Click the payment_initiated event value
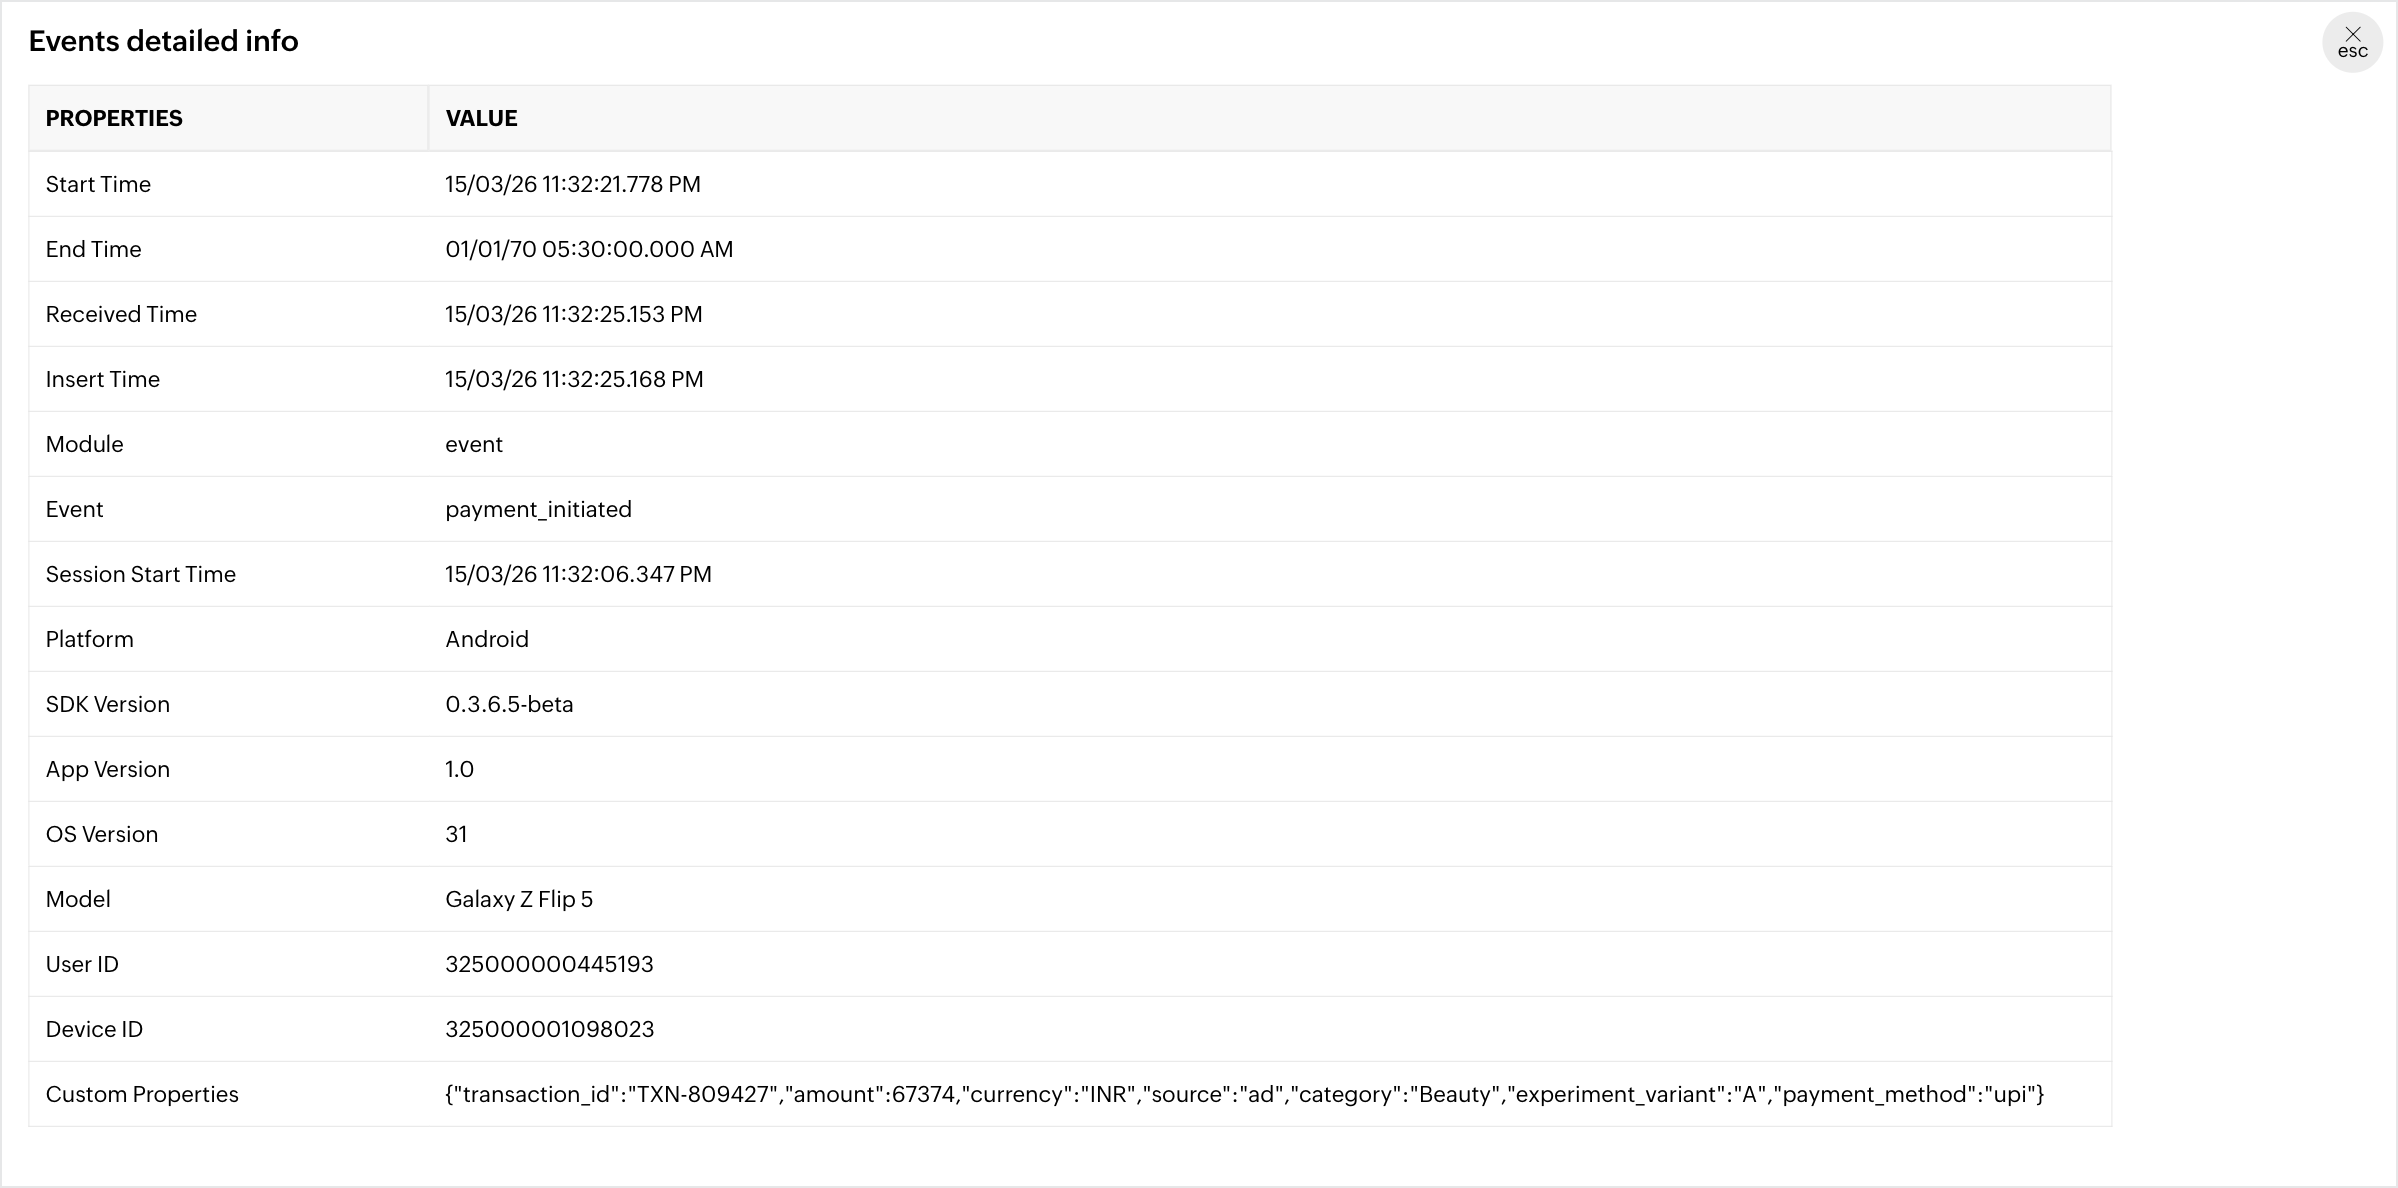 tap(538, 509)
